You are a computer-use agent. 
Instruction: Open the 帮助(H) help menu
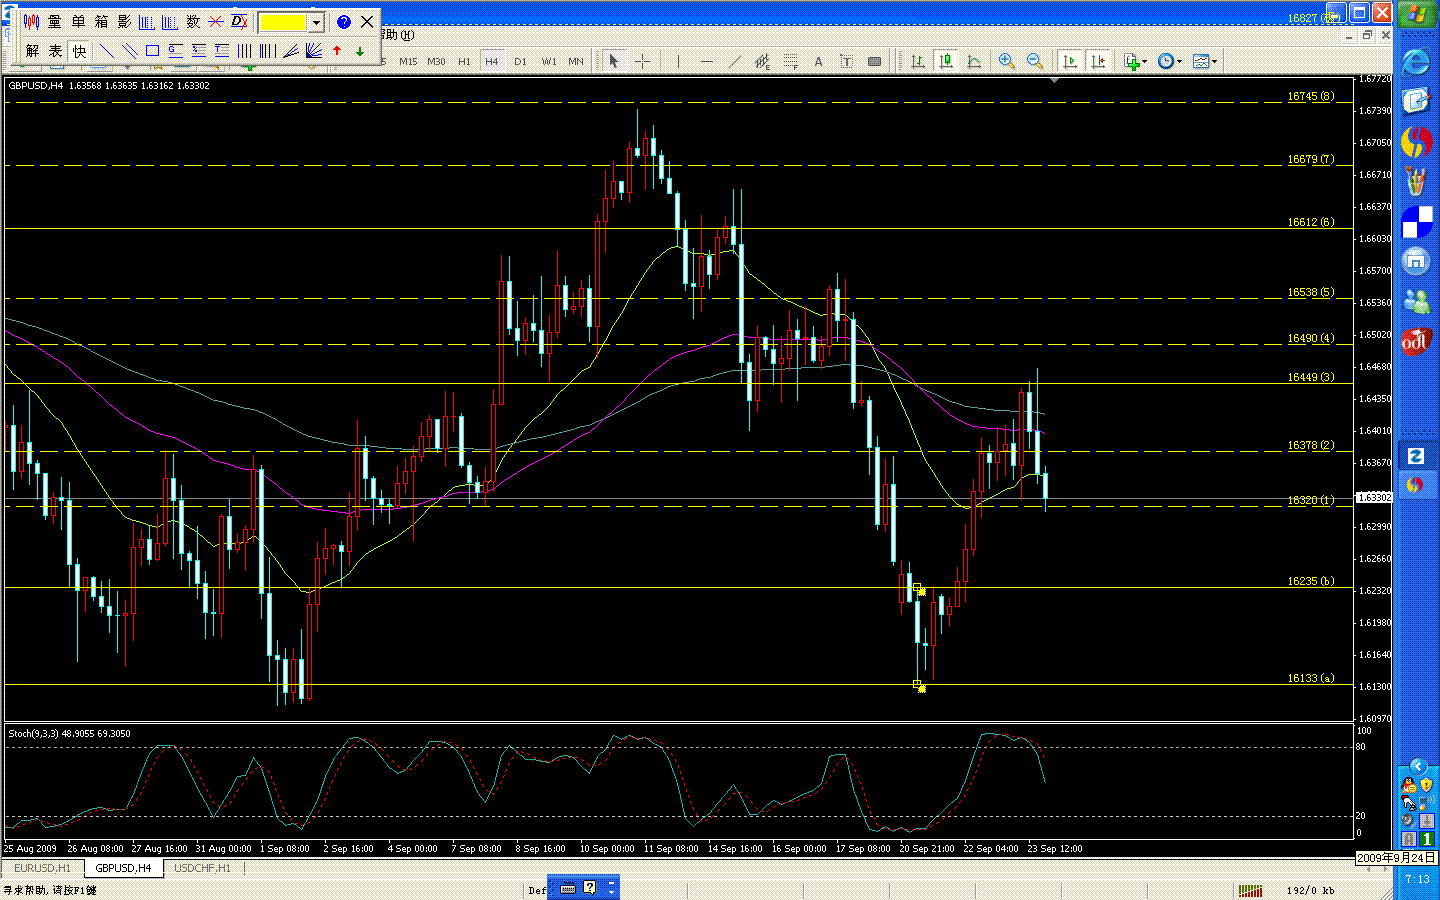tap(397, 35)
